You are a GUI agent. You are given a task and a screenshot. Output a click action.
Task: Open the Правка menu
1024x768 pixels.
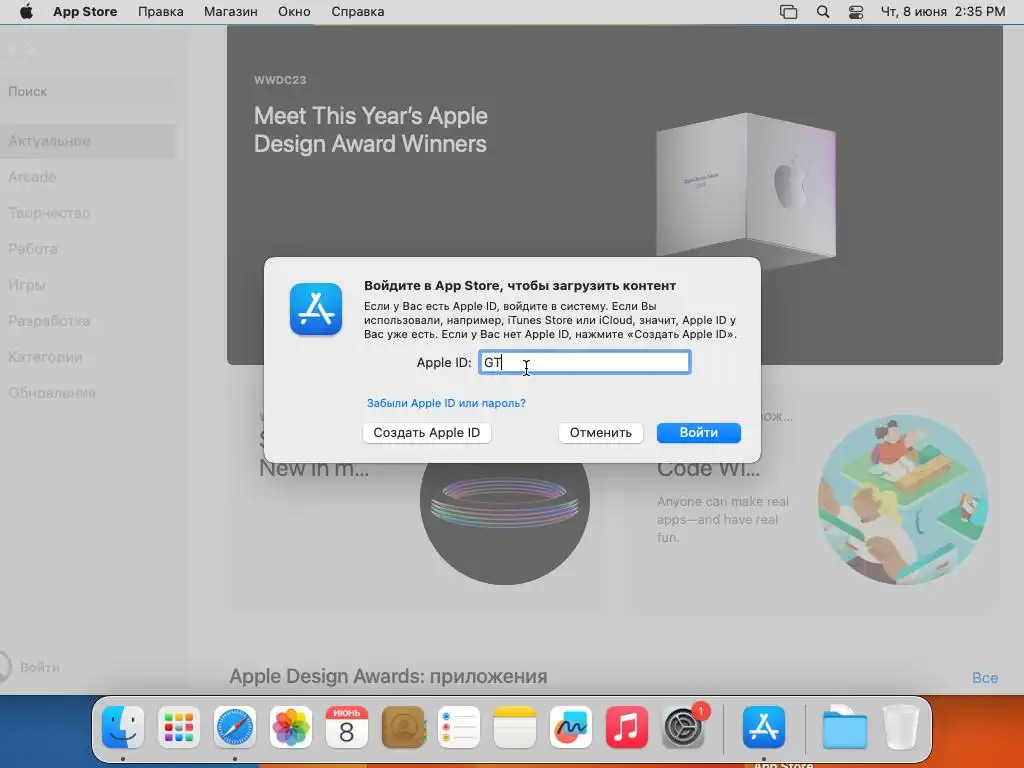pyautogui.click(x=161, y=12)
